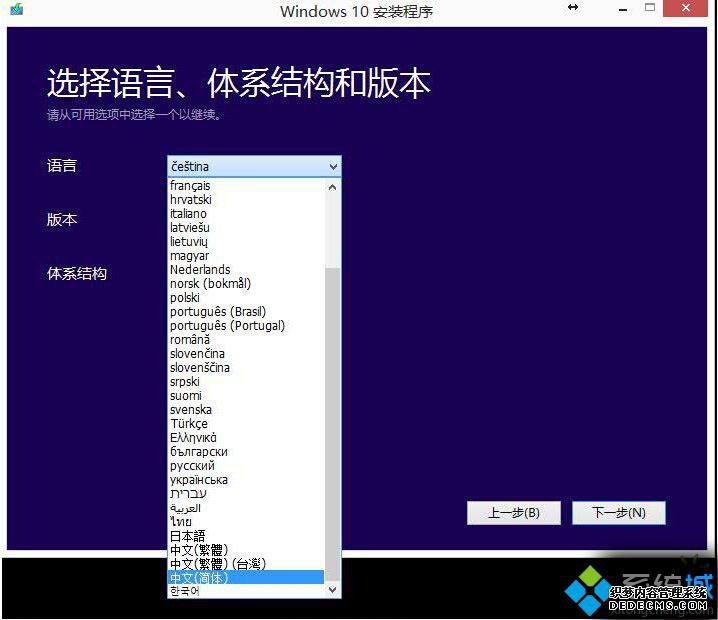Select Ελληνικά in language list
Image resolution: width=718 pixels, height=620 pixels.
[247, 438]
